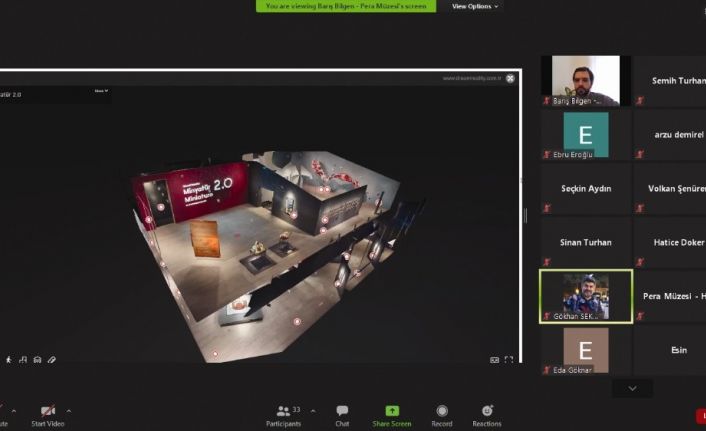Click the screen-viewing notification banner
706x431 pixels.
345,6
